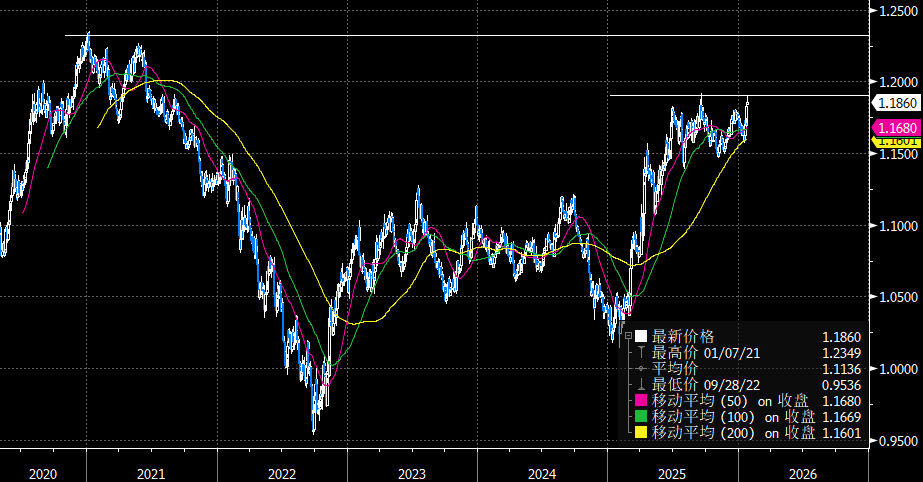Collapse the legend box using its tree toggle
The image size is (923, 482).
pyautogui.click(x=628, y=336)
